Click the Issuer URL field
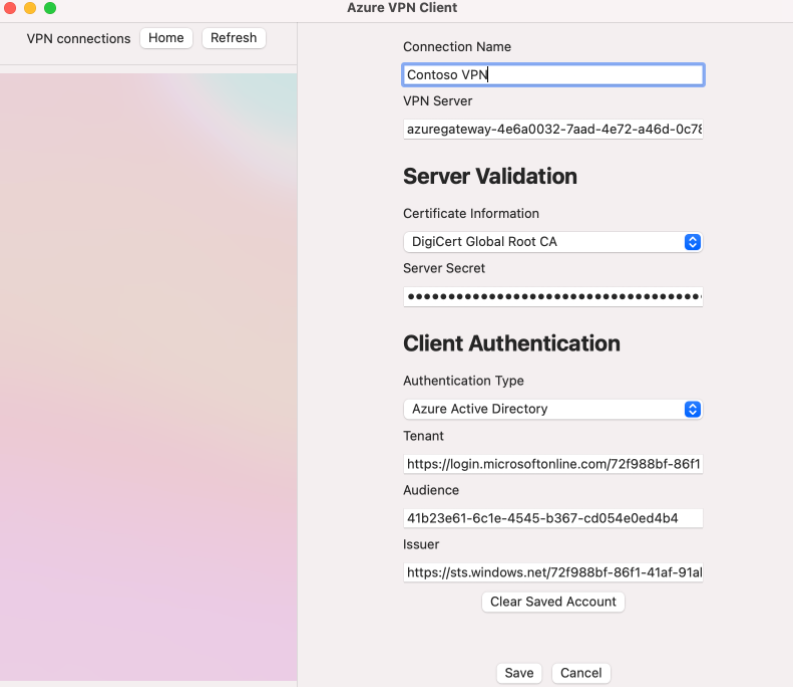Viewport: 793px width, 687px height. [553, 573]
